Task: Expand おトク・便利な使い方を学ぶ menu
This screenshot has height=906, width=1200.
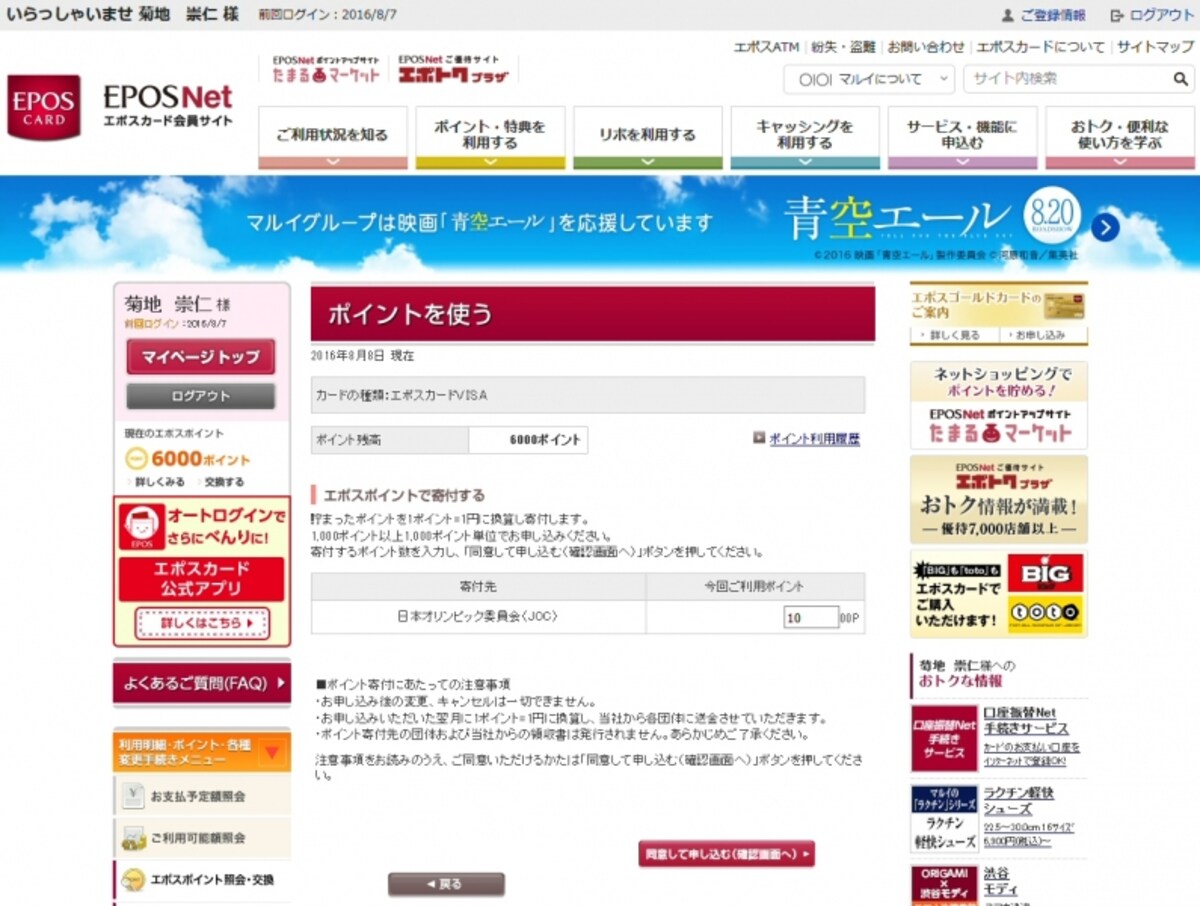Action: pos(1120,138)
